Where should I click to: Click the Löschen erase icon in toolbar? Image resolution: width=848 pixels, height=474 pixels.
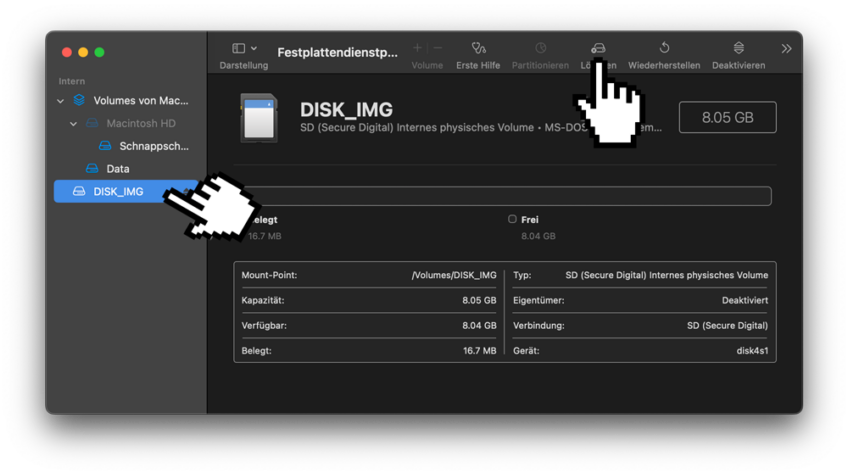(598, 48)
